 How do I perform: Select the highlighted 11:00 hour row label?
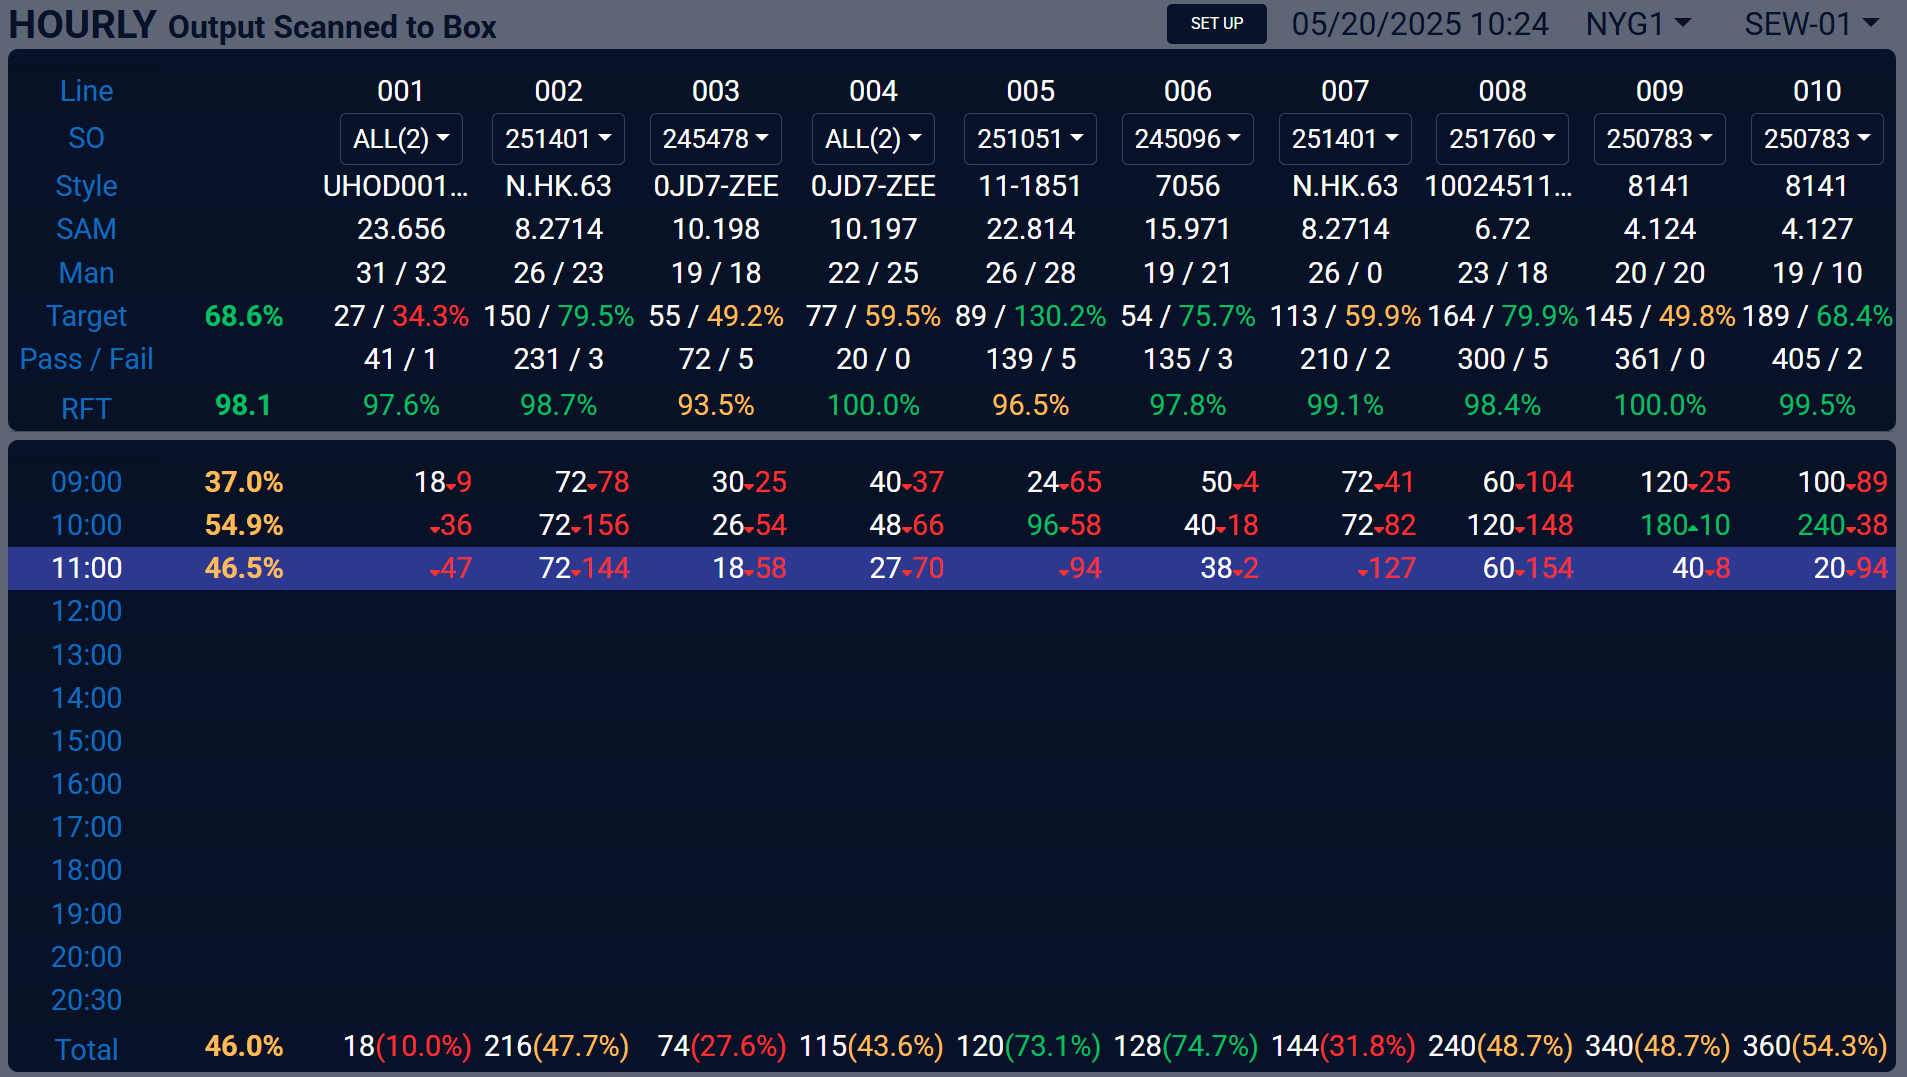point(87,568)
